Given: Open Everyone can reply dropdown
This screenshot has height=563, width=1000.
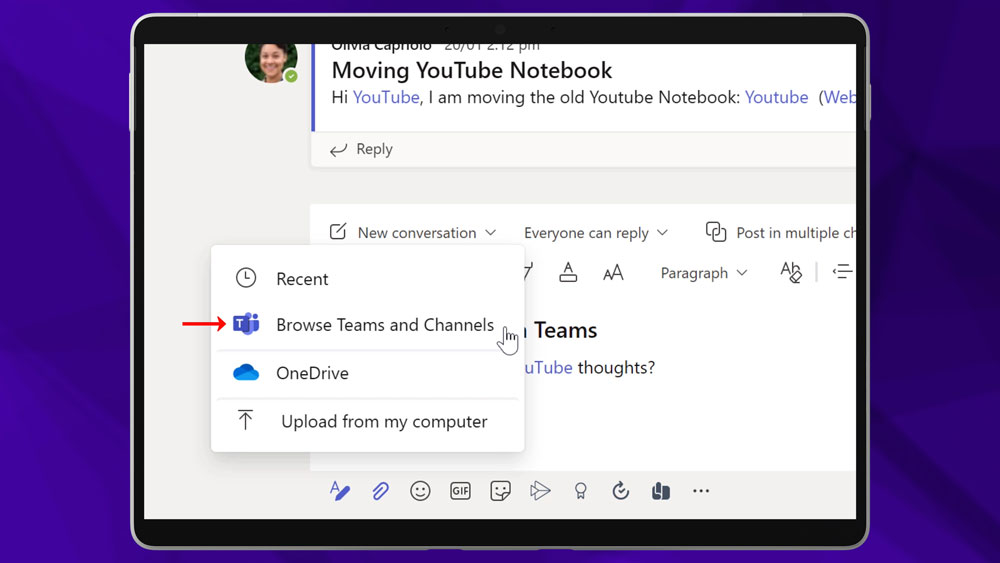Looking at the screenshot, I should pos(596,233).
